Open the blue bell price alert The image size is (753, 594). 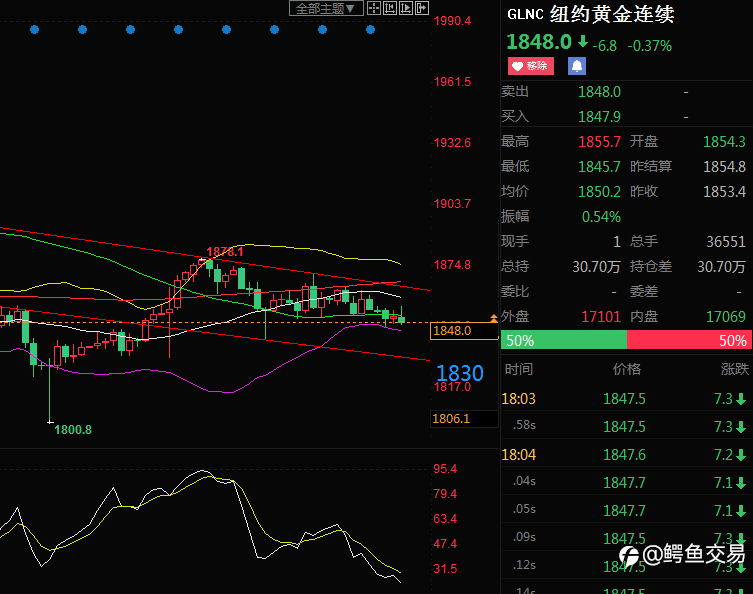(x=577, y=66)
